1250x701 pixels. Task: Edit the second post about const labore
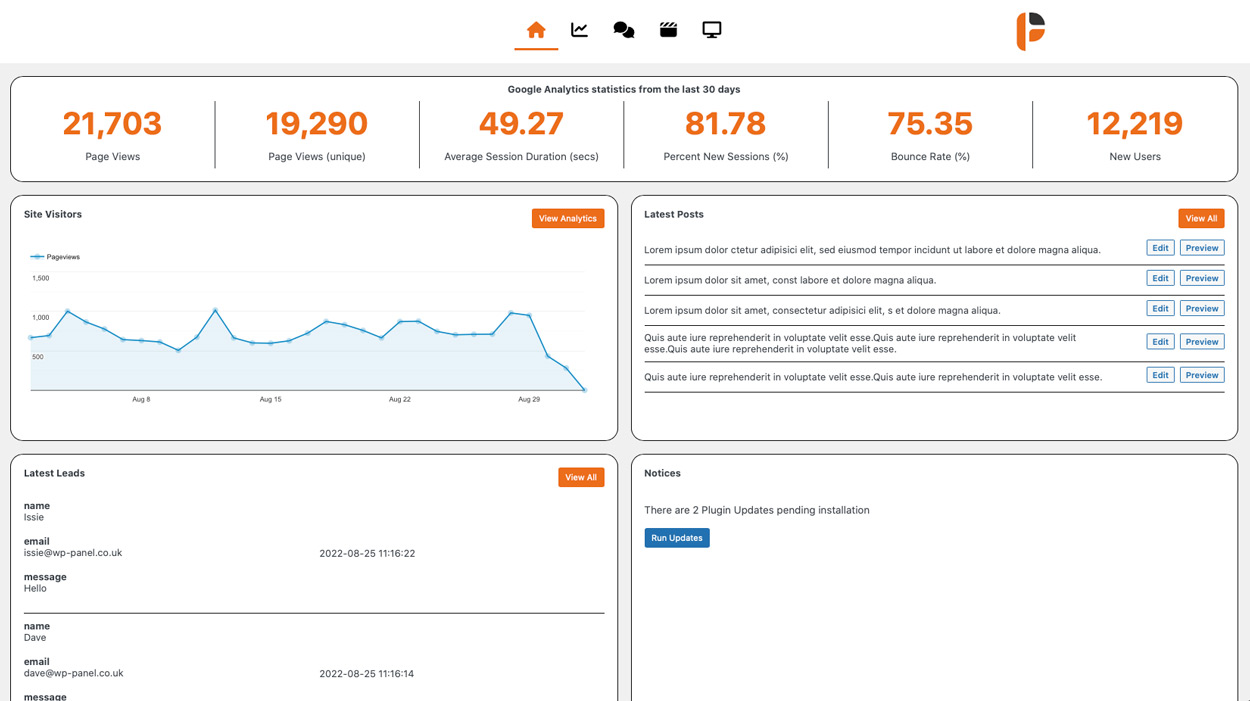(1160, 277)
